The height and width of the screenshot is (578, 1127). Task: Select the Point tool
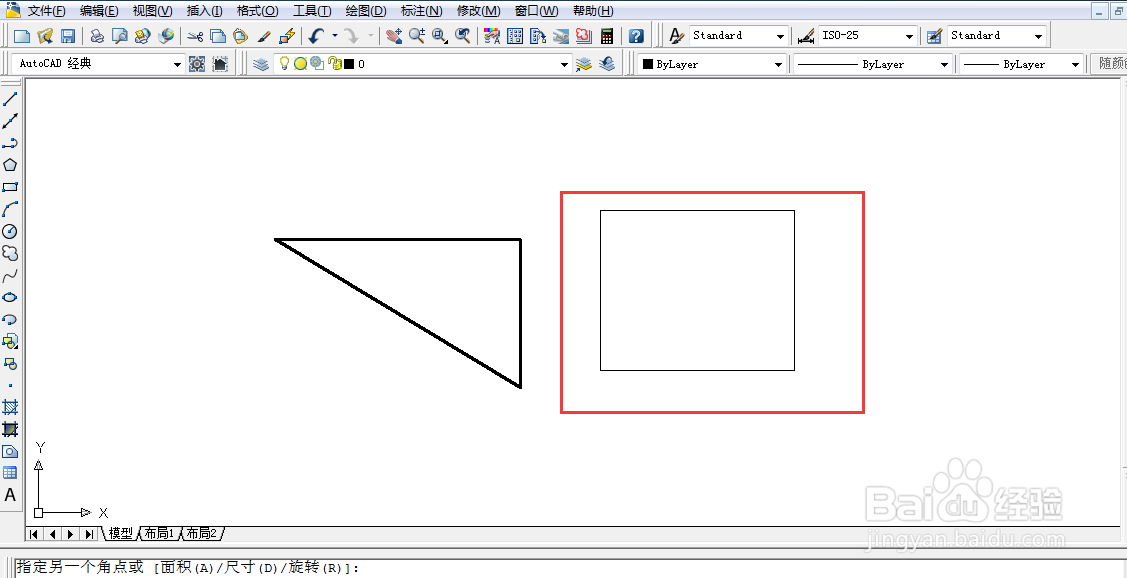(x=10, y=385)
